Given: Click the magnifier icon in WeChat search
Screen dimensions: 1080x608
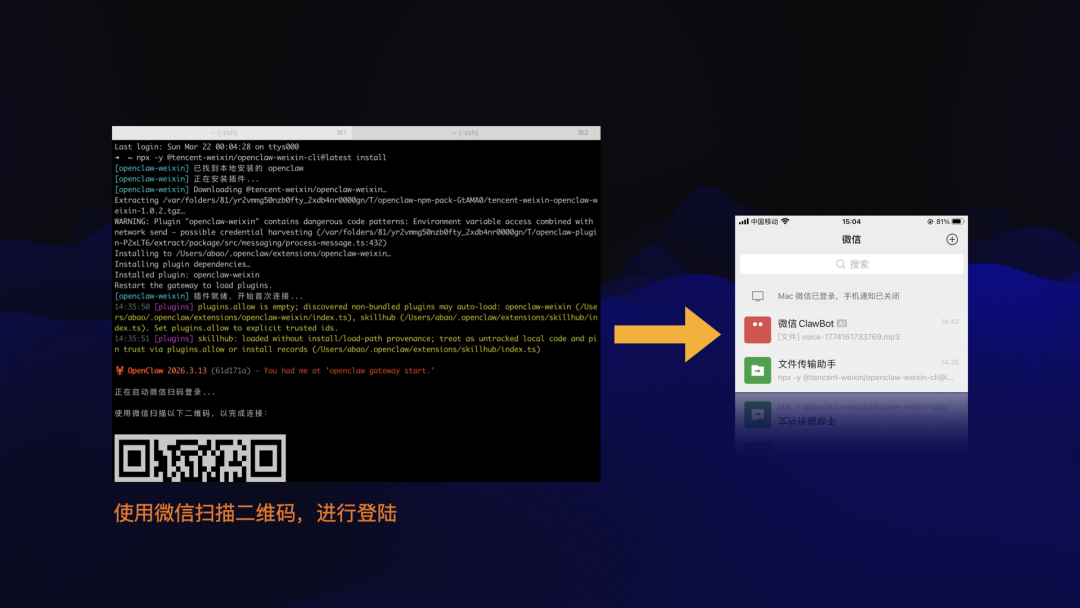Looking at the screenshot, I should pyautogui.click(x=841, y=264).
